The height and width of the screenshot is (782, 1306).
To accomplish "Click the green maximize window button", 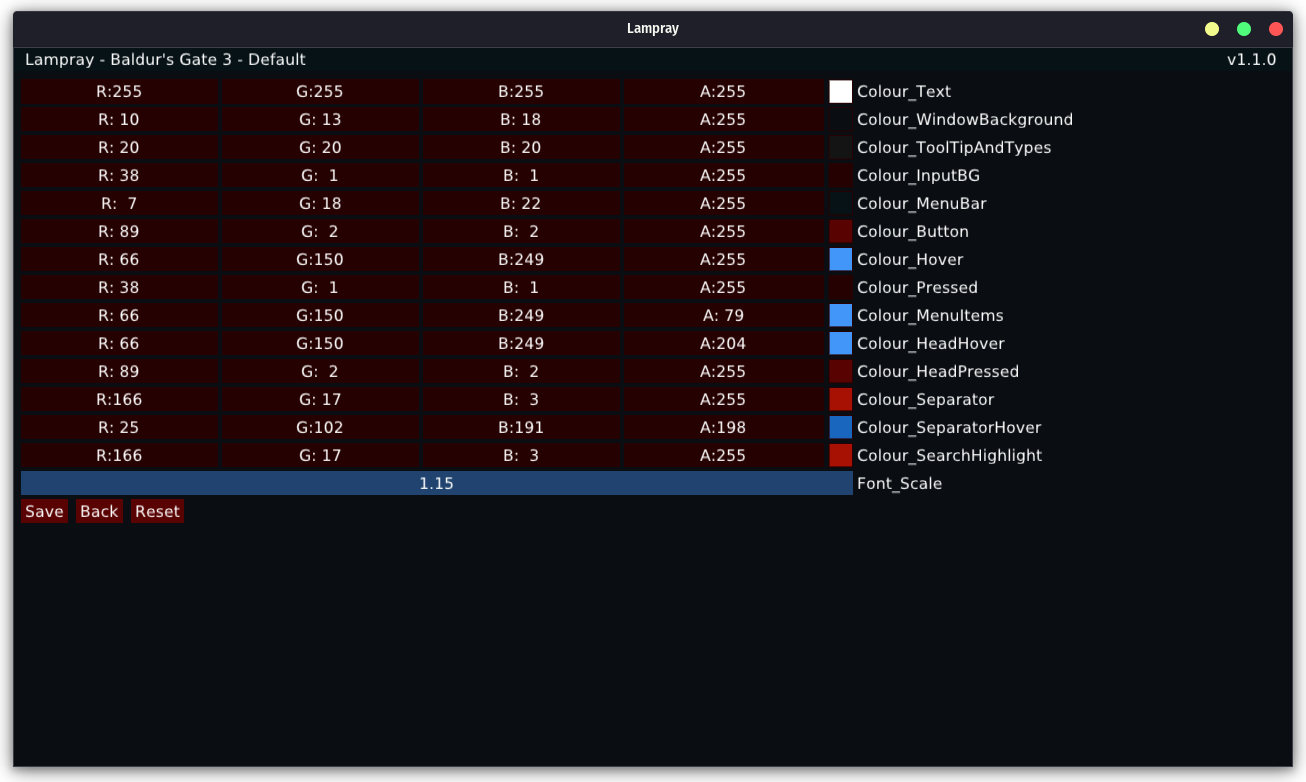I will click(1244, 29).
